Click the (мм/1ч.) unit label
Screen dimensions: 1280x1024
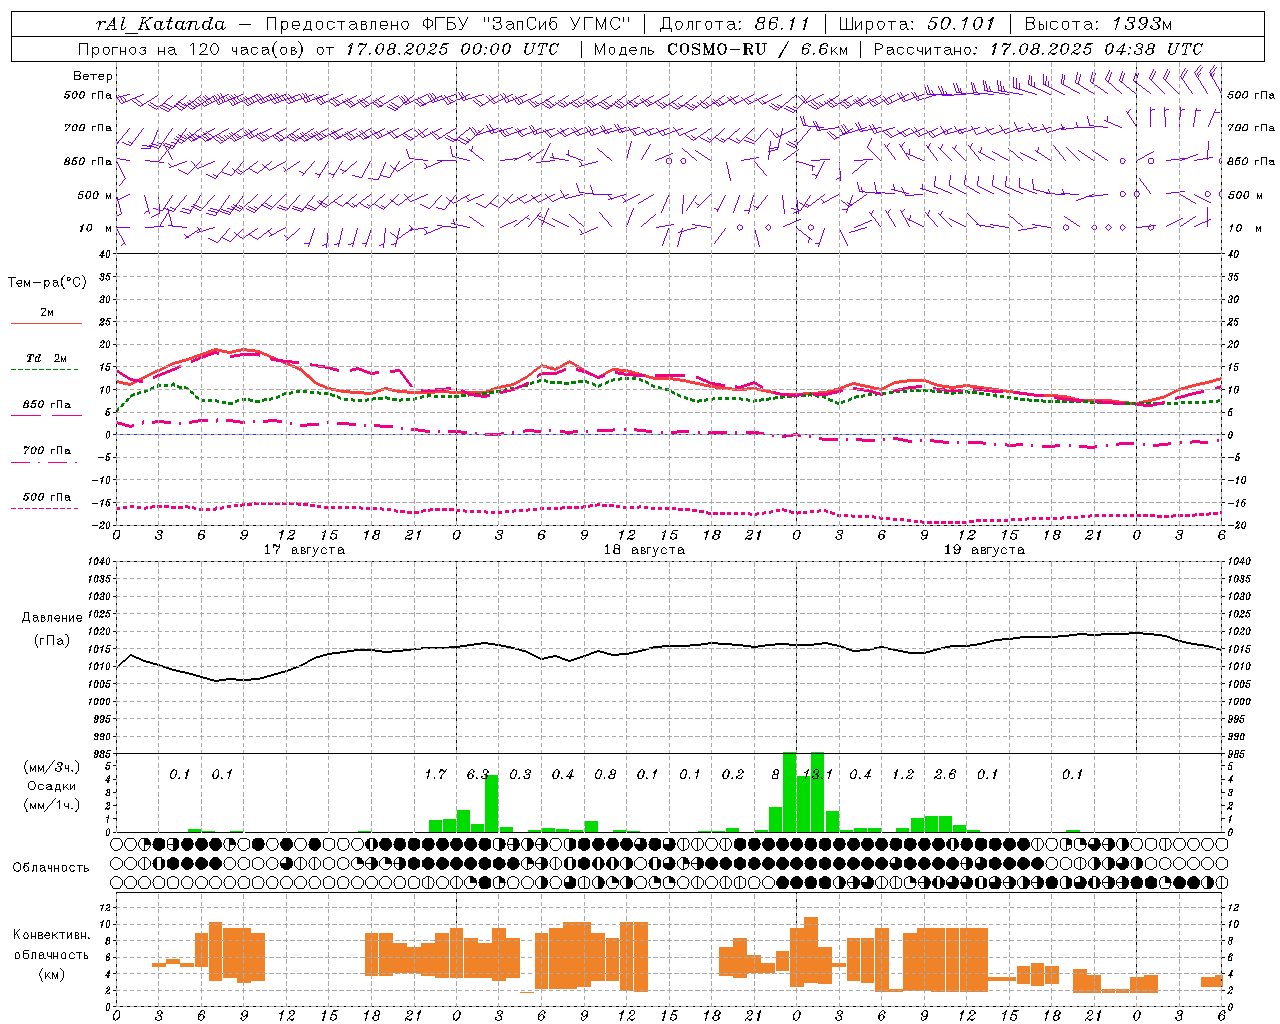pos(52,805)
